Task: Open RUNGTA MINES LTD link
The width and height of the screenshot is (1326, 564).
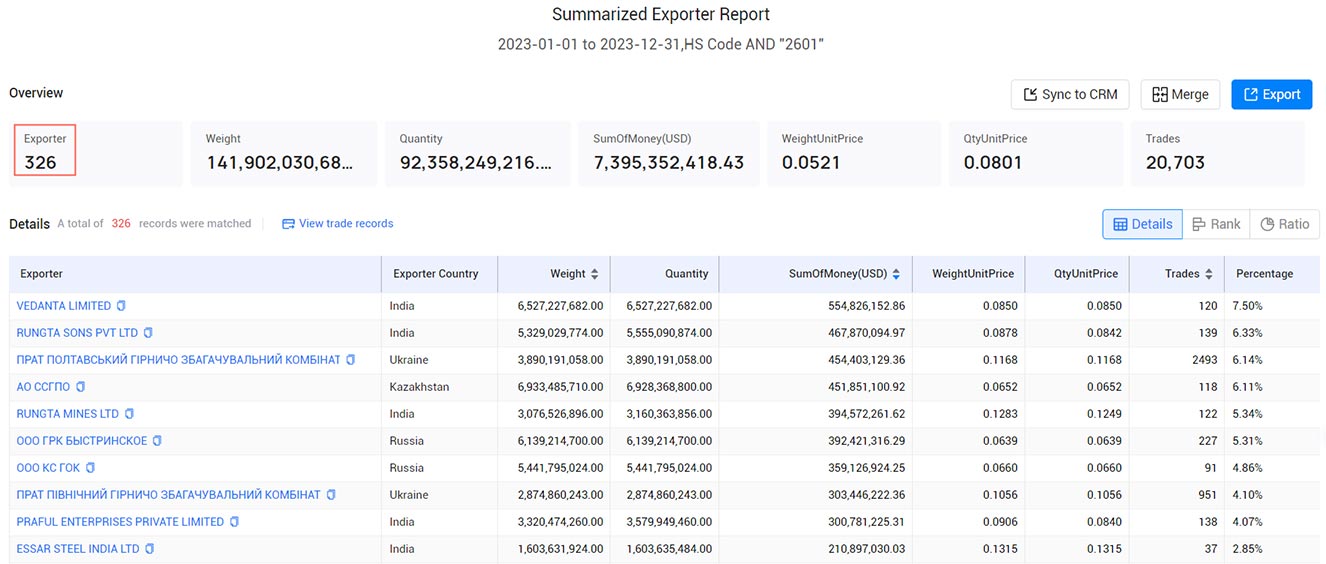Action: [68, 414]
